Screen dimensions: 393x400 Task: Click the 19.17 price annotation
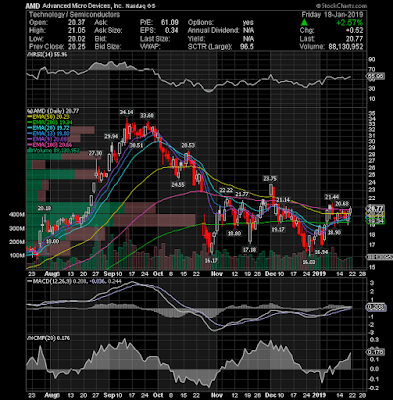pyautogui.click(x=278, y=230)
